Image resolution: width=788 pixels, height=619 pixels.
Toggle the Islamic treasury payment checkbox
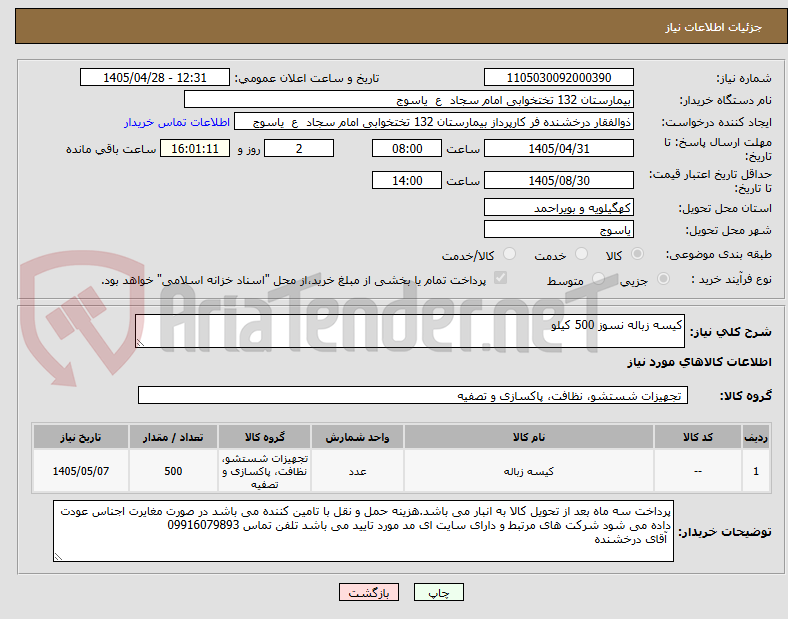(x=501, y=278)
